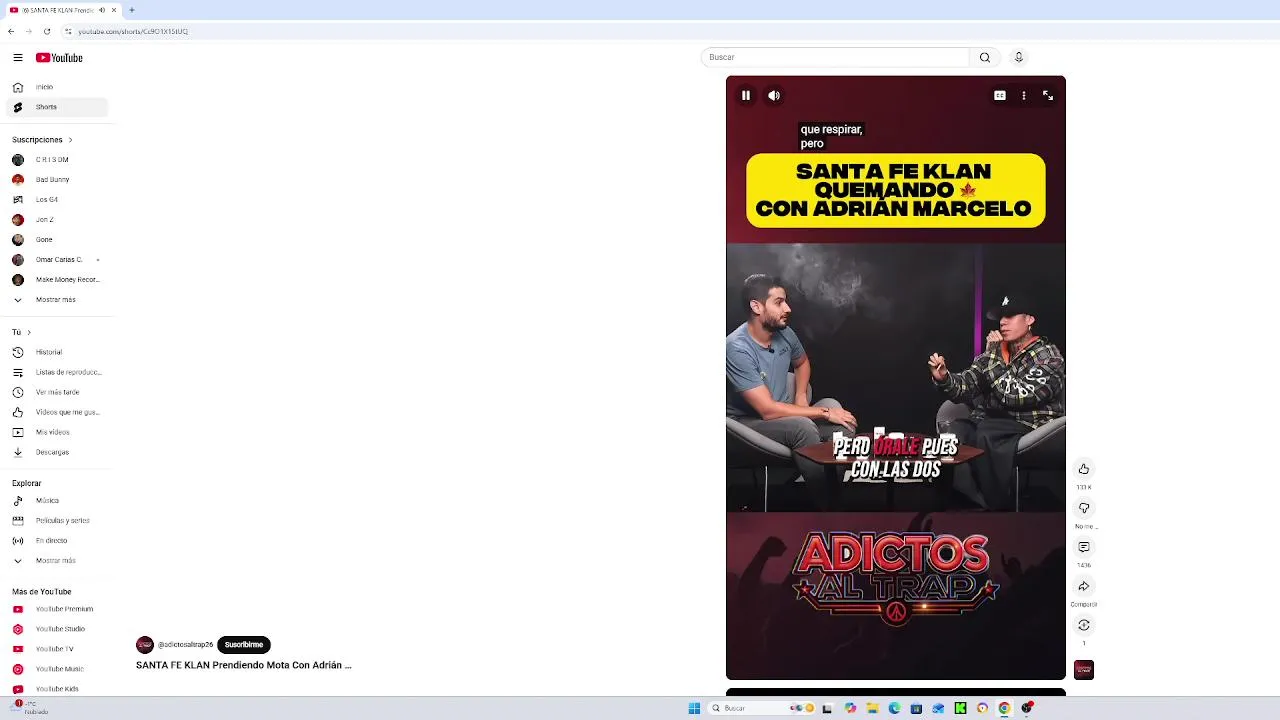
Task: Open YouTube TV
Action: [58, 649]
